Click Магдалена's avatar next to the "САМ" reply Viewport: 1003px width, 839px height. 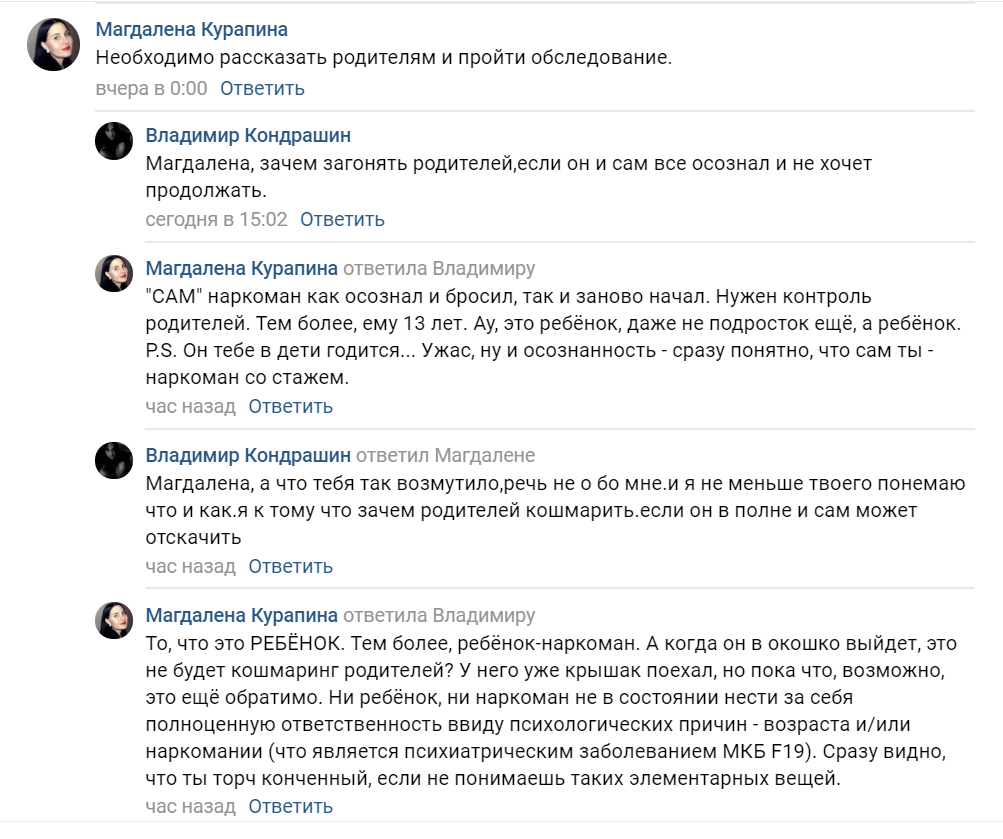coord(114,273)
